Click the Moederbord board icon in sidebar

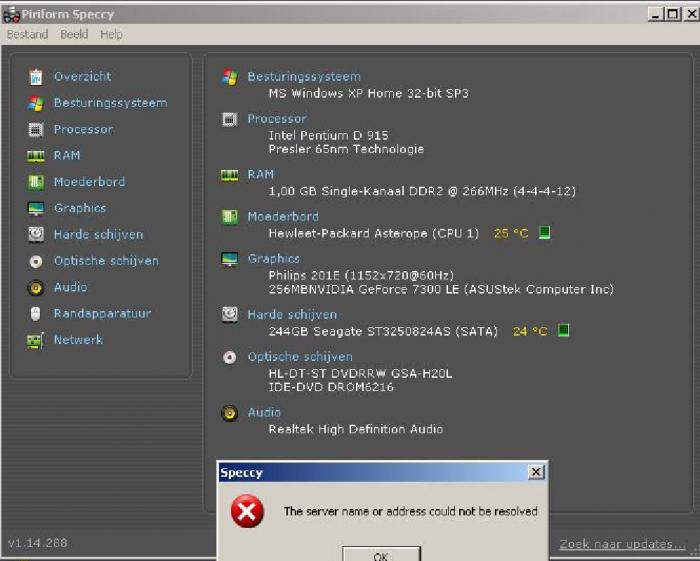pos(36,182)
